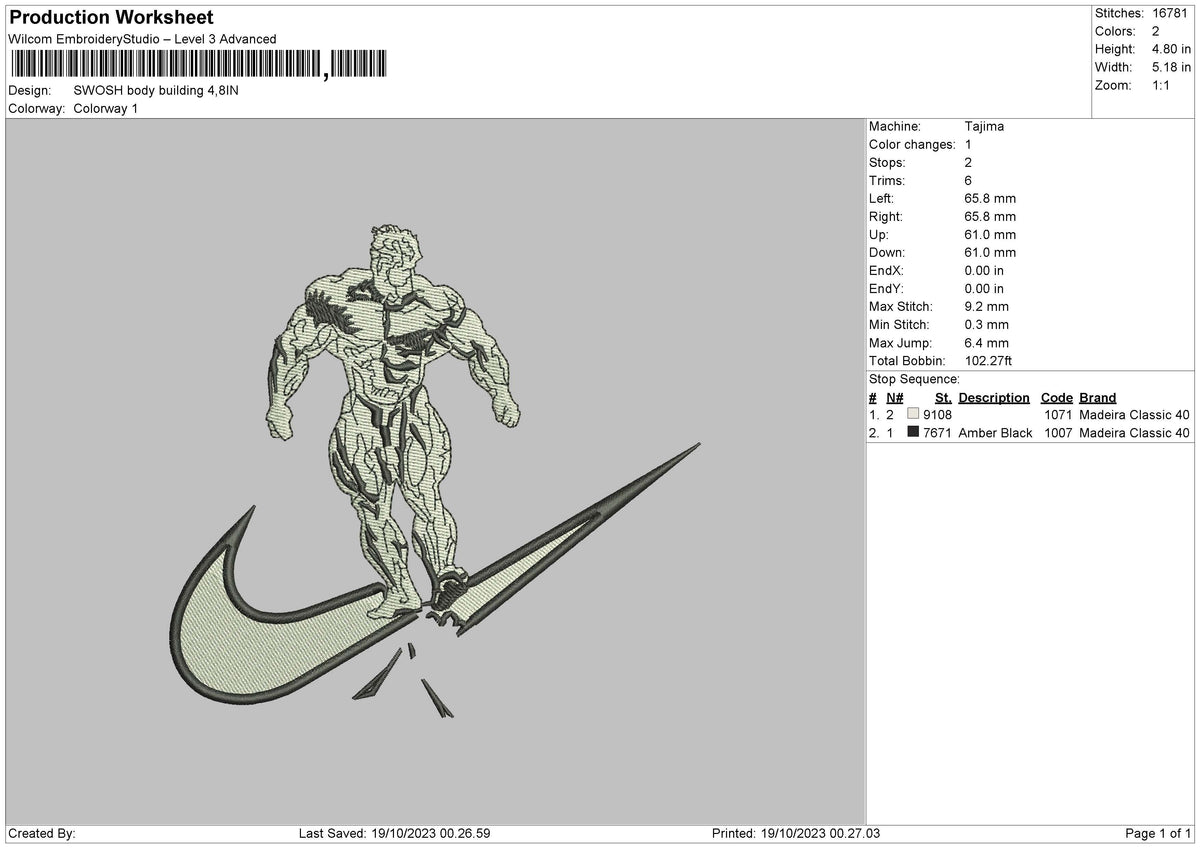Select the Max Stitch value 9.2 mm
The width and height of the screenshot is (1200, 848).
tap(988, 307)
